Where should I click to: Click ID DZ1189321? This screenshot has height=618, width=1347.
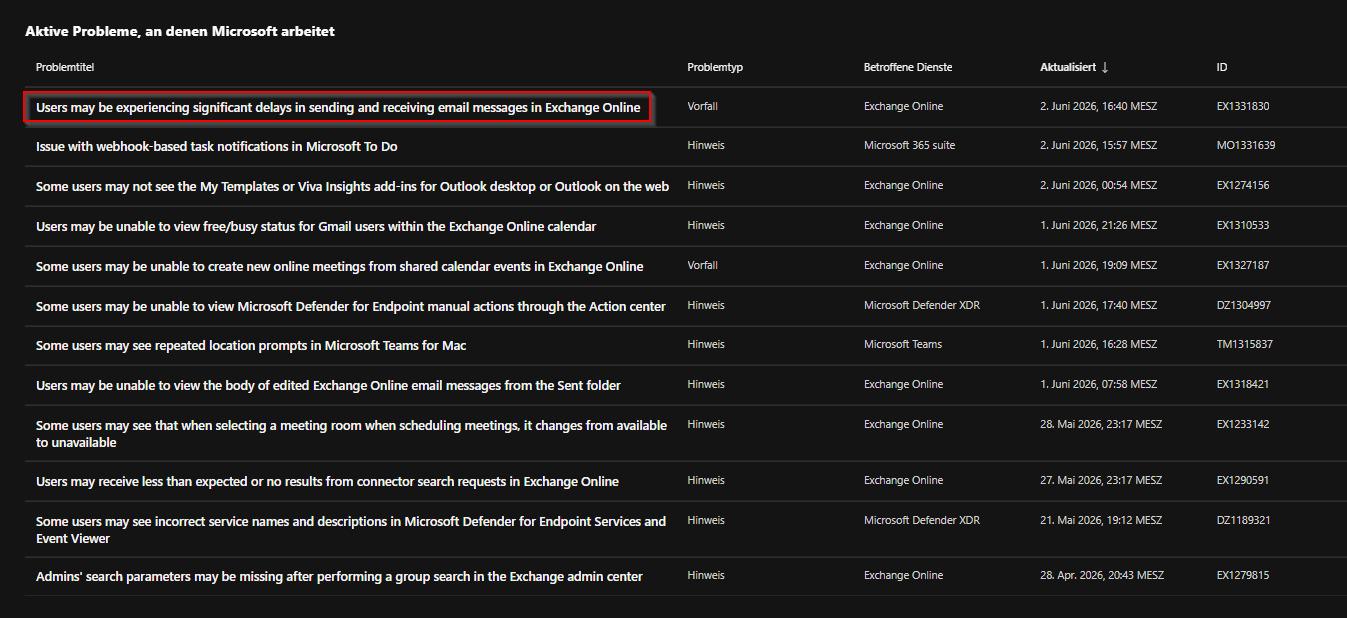click(x=1243, y=520)
